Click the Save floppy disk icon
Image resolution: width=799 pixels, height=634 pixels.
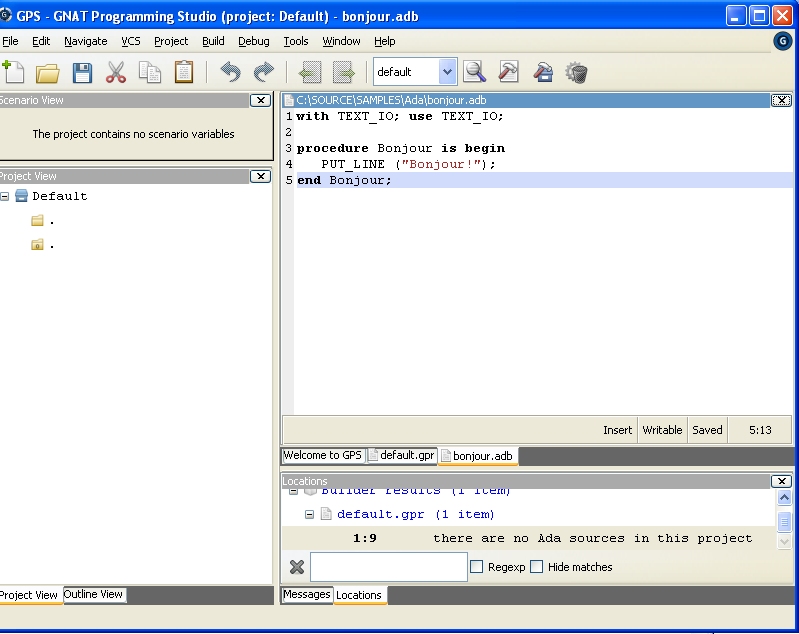click(x=82, y=72)
